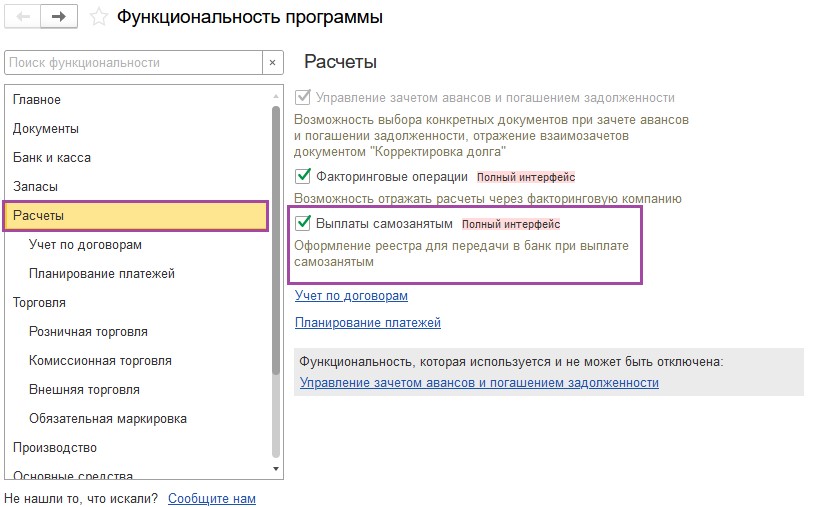Viewport: 833px width, 507px height.
Task: Click the section list scrollbar thumb
Action: coord(276,240)
